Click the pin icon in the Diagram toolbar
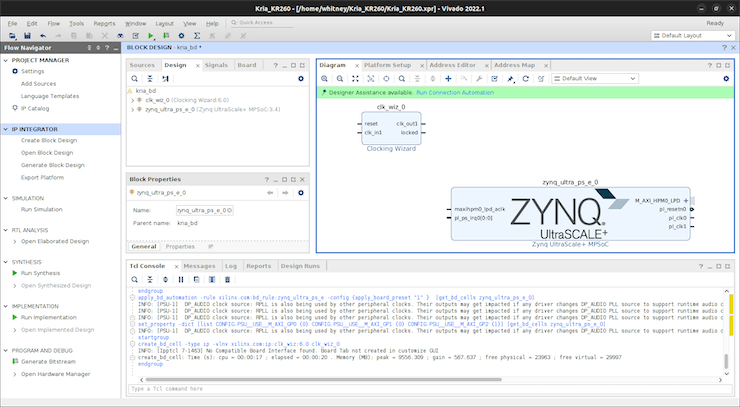The width and height of the screenshot is (740, 407). coord(510,79)
